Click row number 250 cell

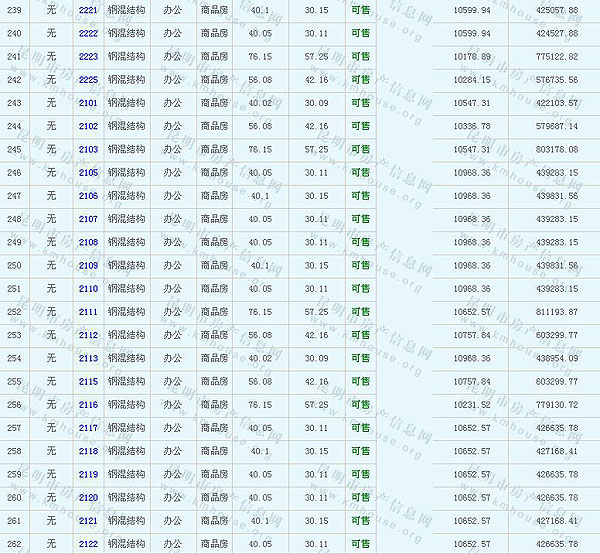pyautogui.click(x=14, y=265)
